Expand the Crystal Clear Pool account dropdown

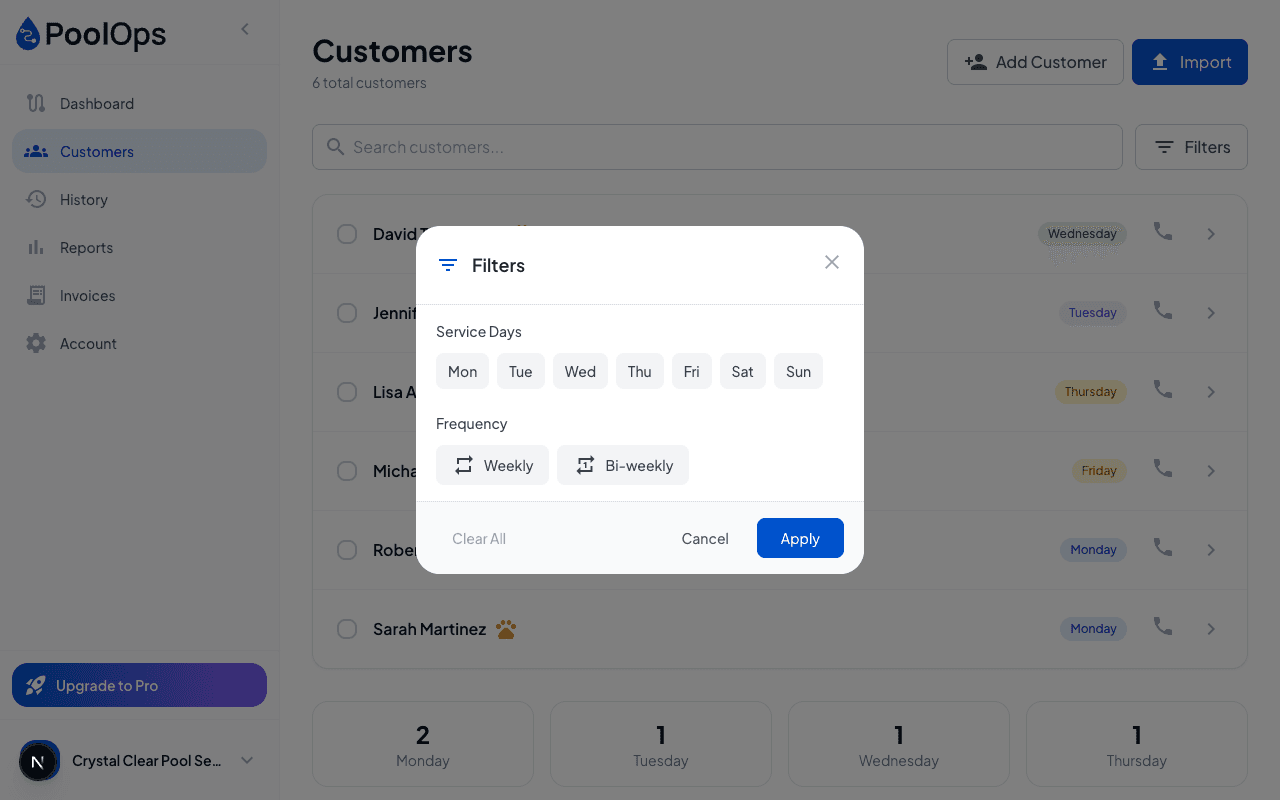pos(247,760)
